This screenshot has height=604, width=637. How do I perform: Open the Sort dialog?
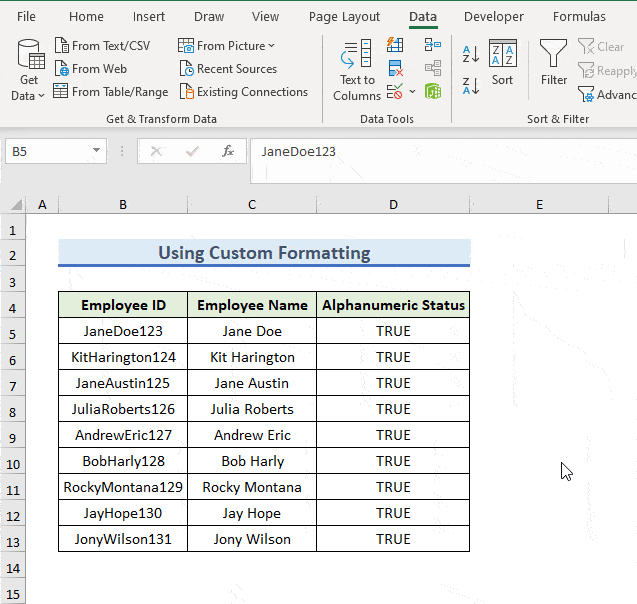point(503,63)
